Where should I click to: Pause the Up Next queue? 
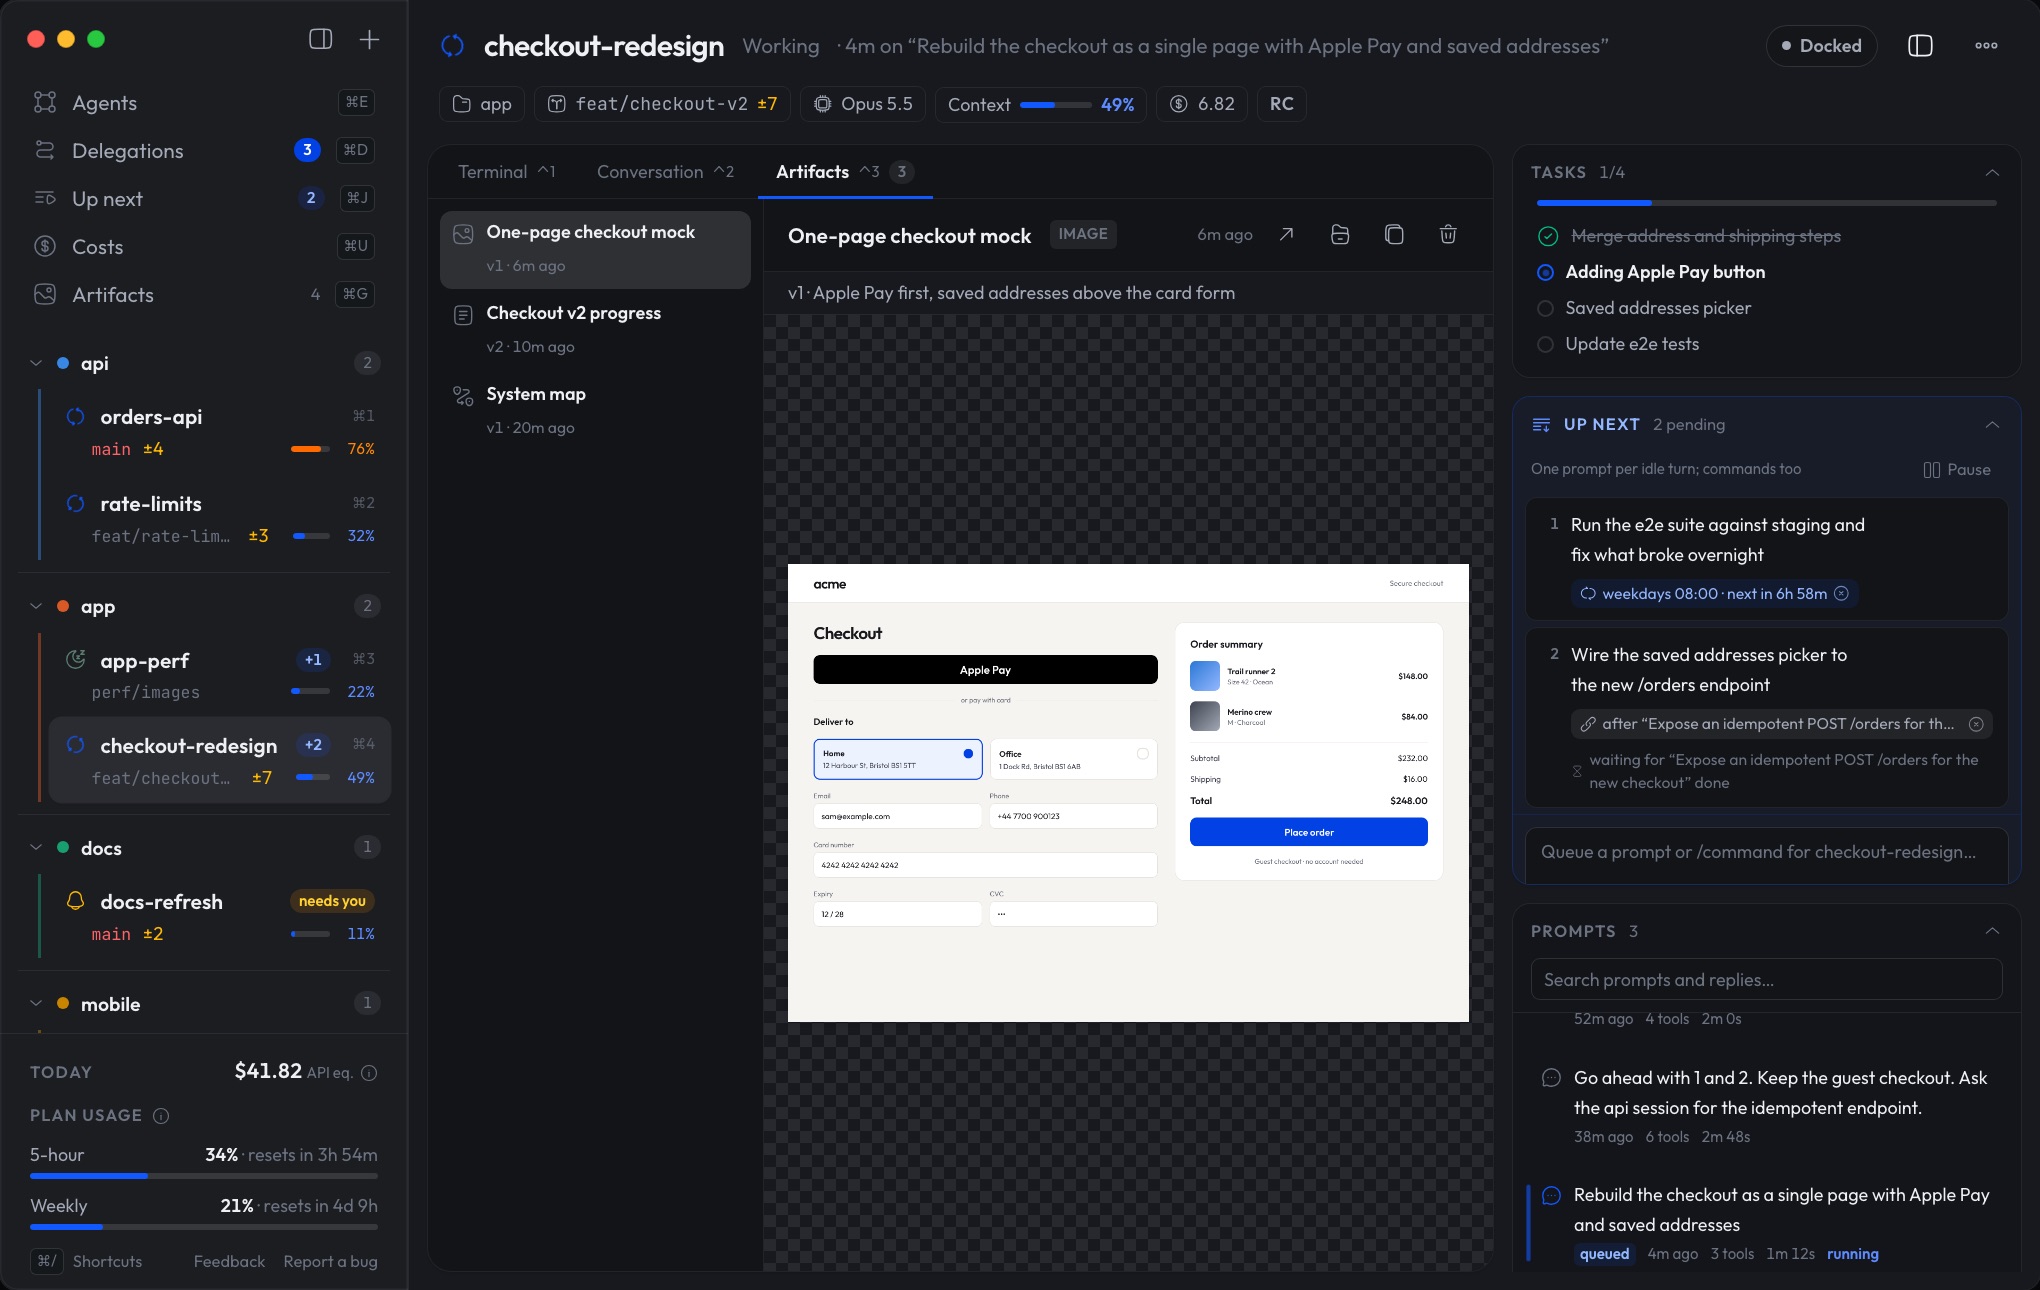point(1957,470)
